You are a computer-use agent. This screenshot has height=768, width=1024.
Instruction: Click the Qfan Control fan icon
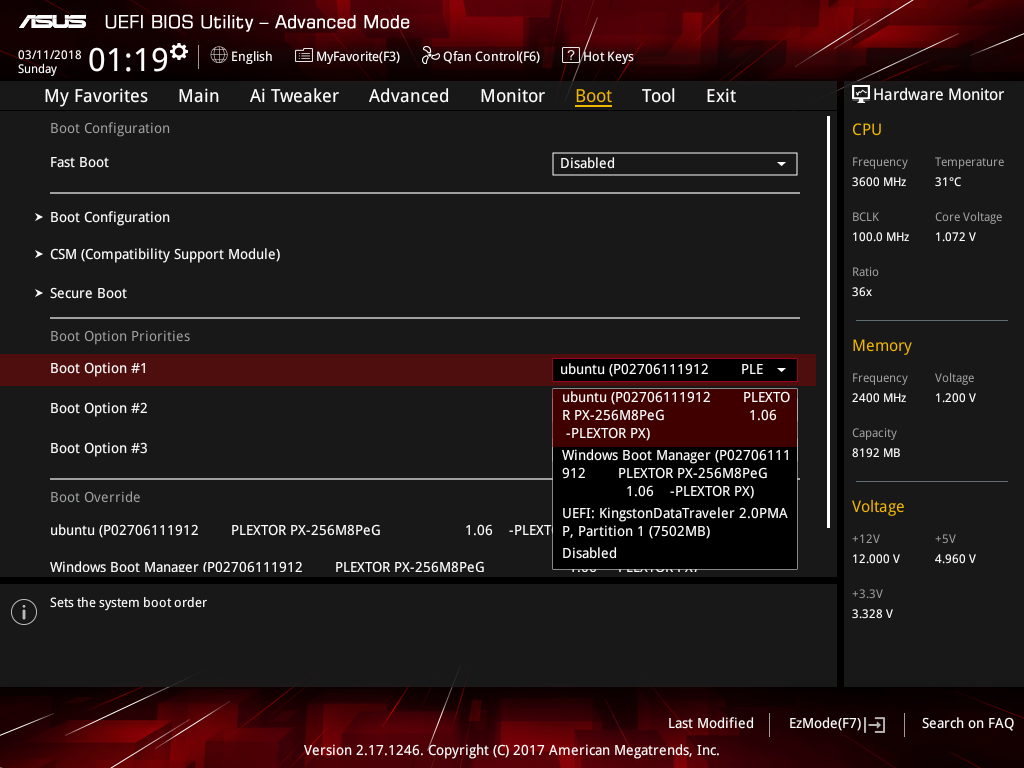click(430, 56)
